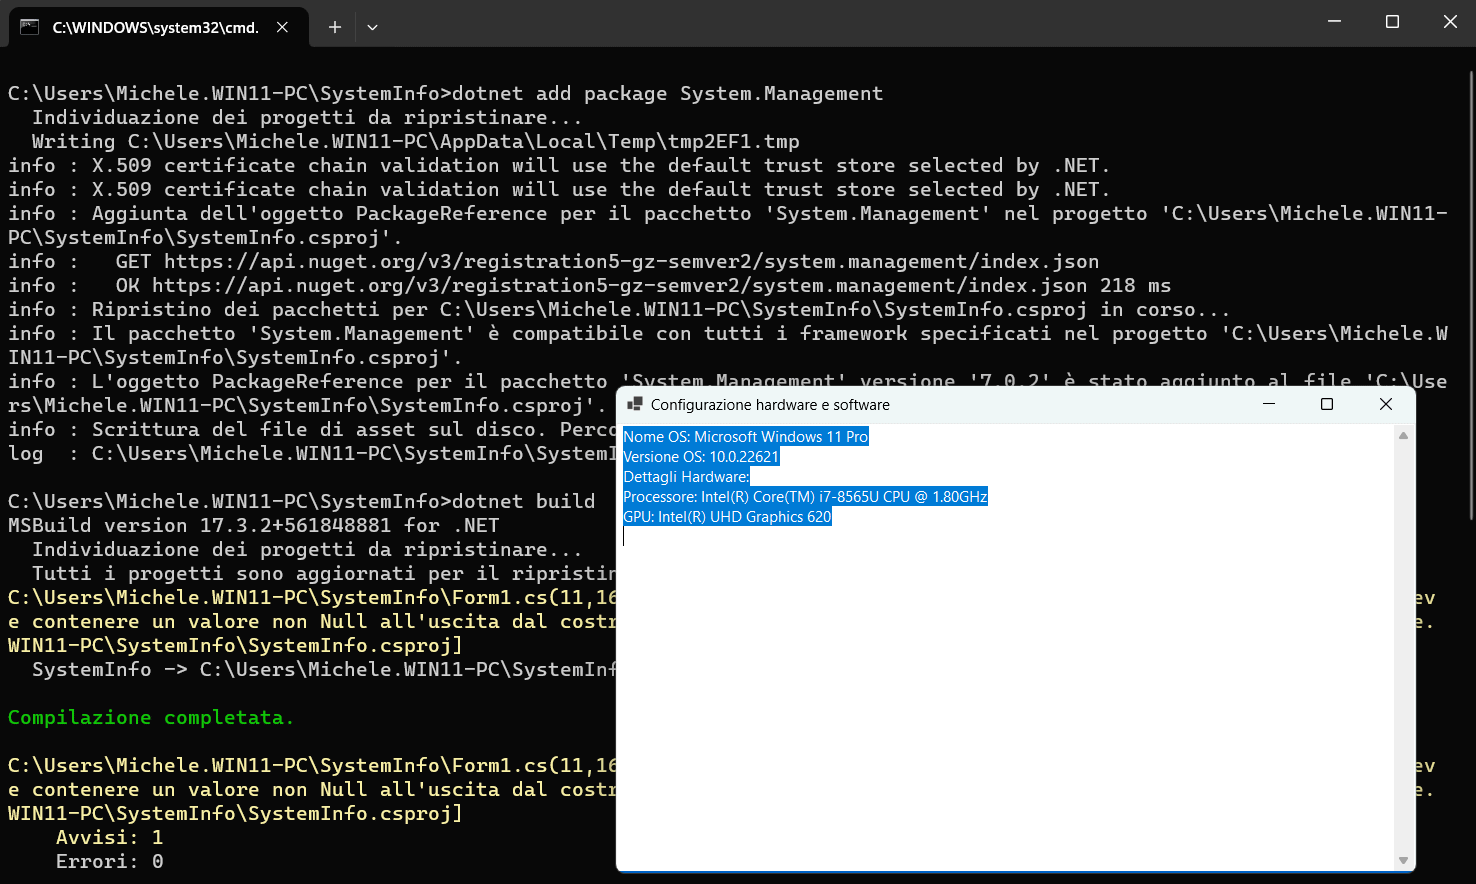
Task: Click the app icon of Configurazione hardware window
Action: click(x=634, y=404)
